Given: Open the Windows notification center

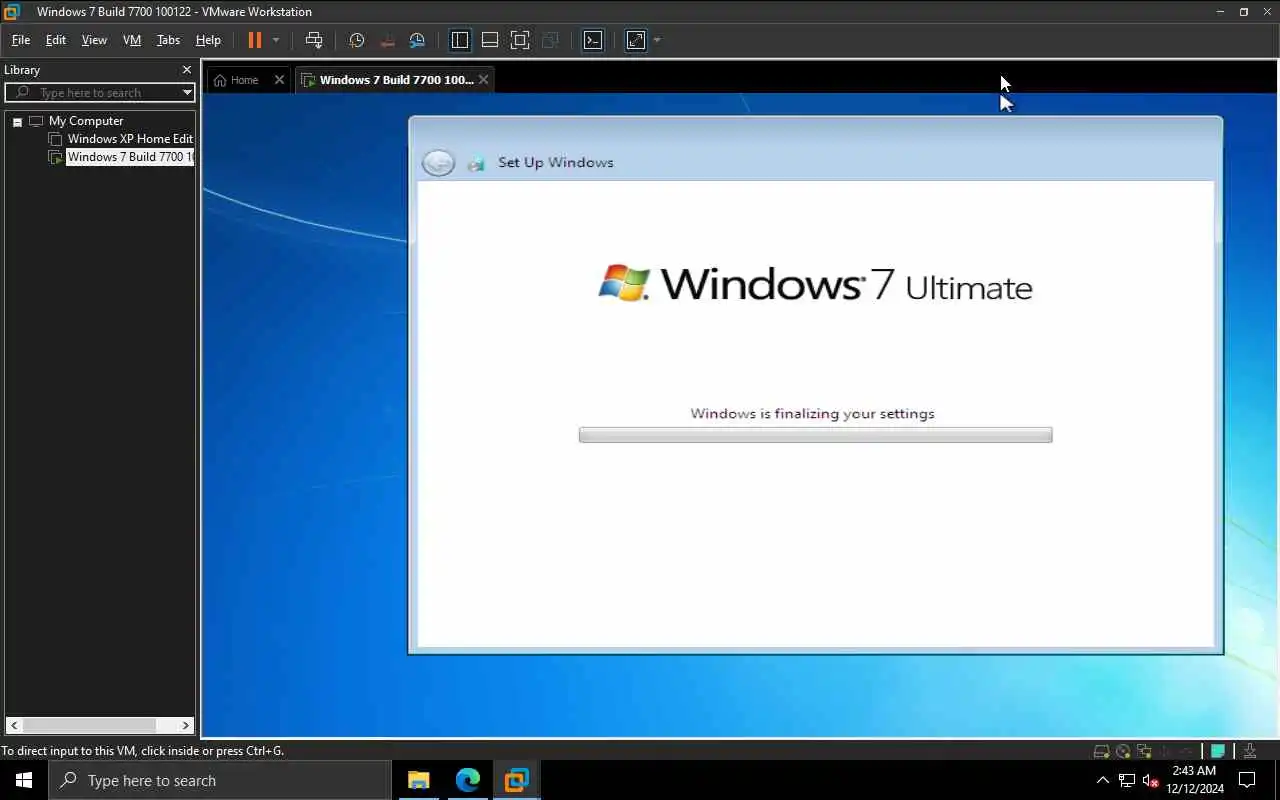Looking at the screenshot, I should click(x=1247, y=780).
